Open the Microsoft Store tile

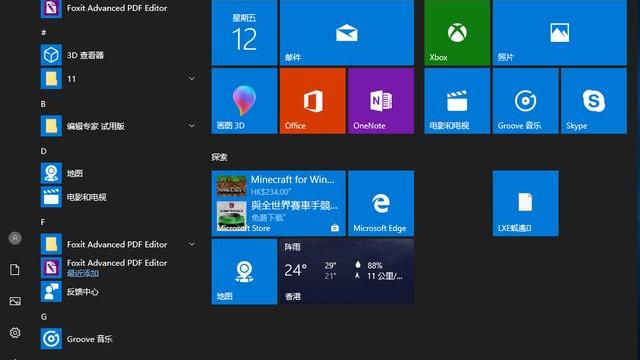coord(278,203)
